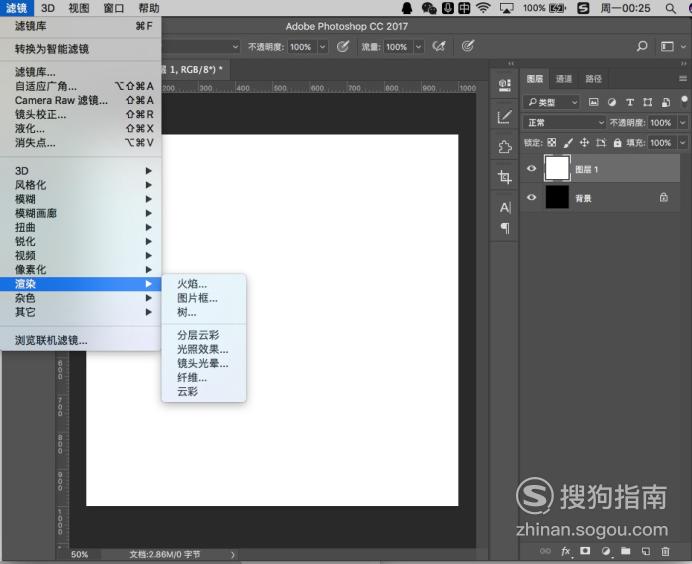Open the 视图 menu in menu bar

(x=79, y=8)
